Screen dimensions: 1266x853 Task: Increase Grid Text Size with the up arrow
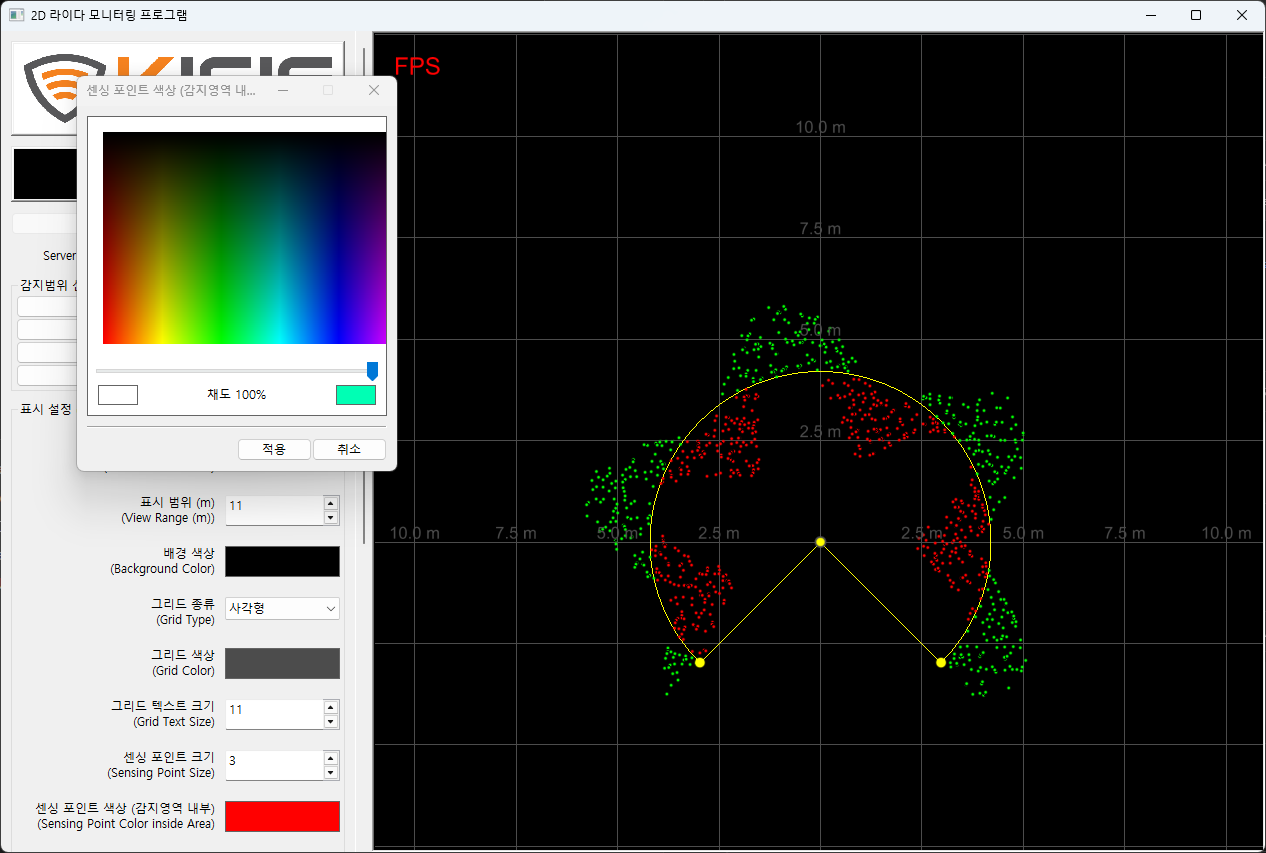pyautogui.click(x=331, y=707)
